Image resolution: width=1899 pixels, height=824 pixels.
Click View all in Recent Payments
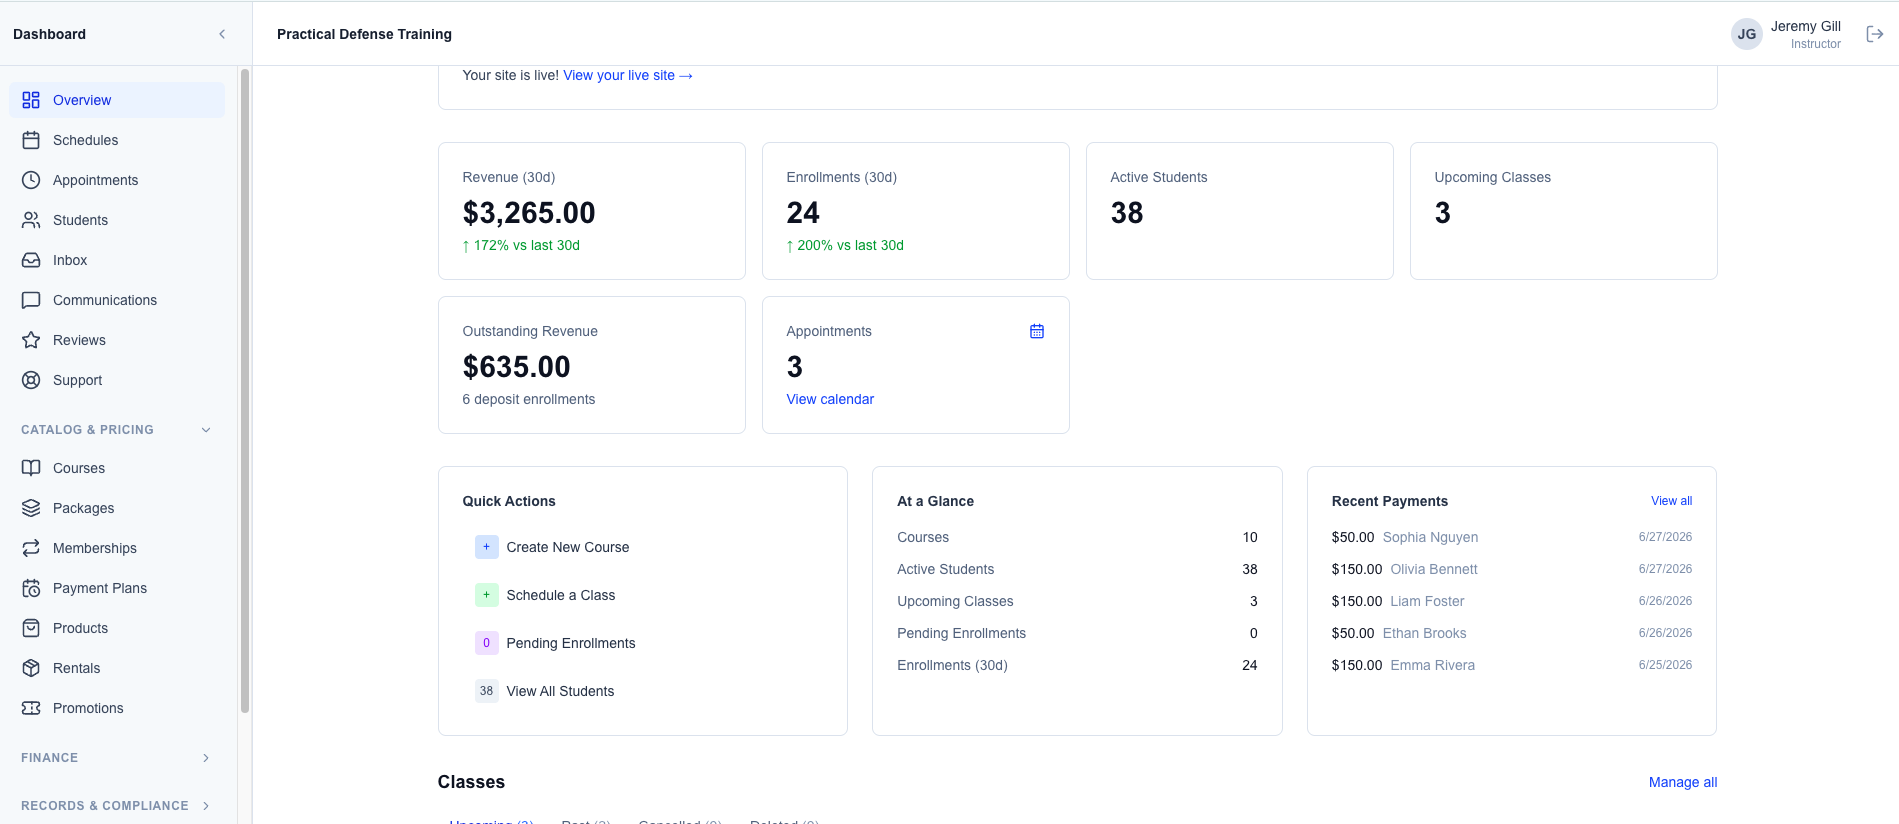pos(1671,501)
